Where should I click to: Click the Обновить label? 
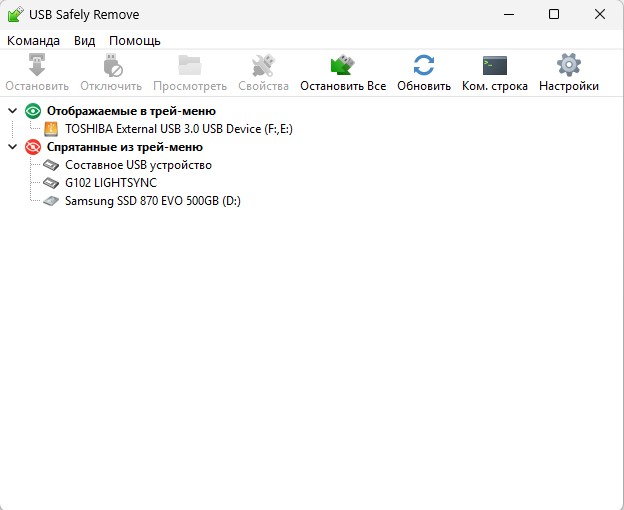(x=424, y=86)
